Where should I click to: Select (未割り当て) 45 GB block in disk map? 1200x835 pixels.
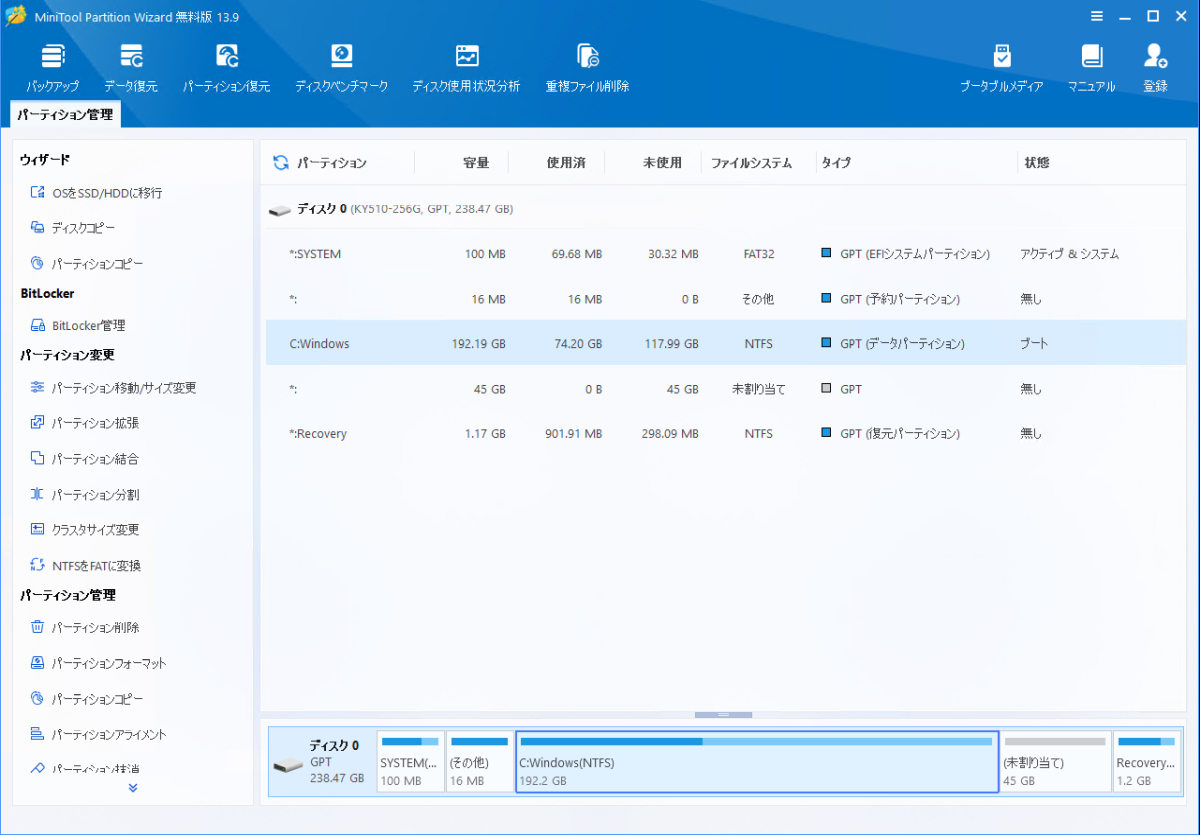pos(1055,762)
